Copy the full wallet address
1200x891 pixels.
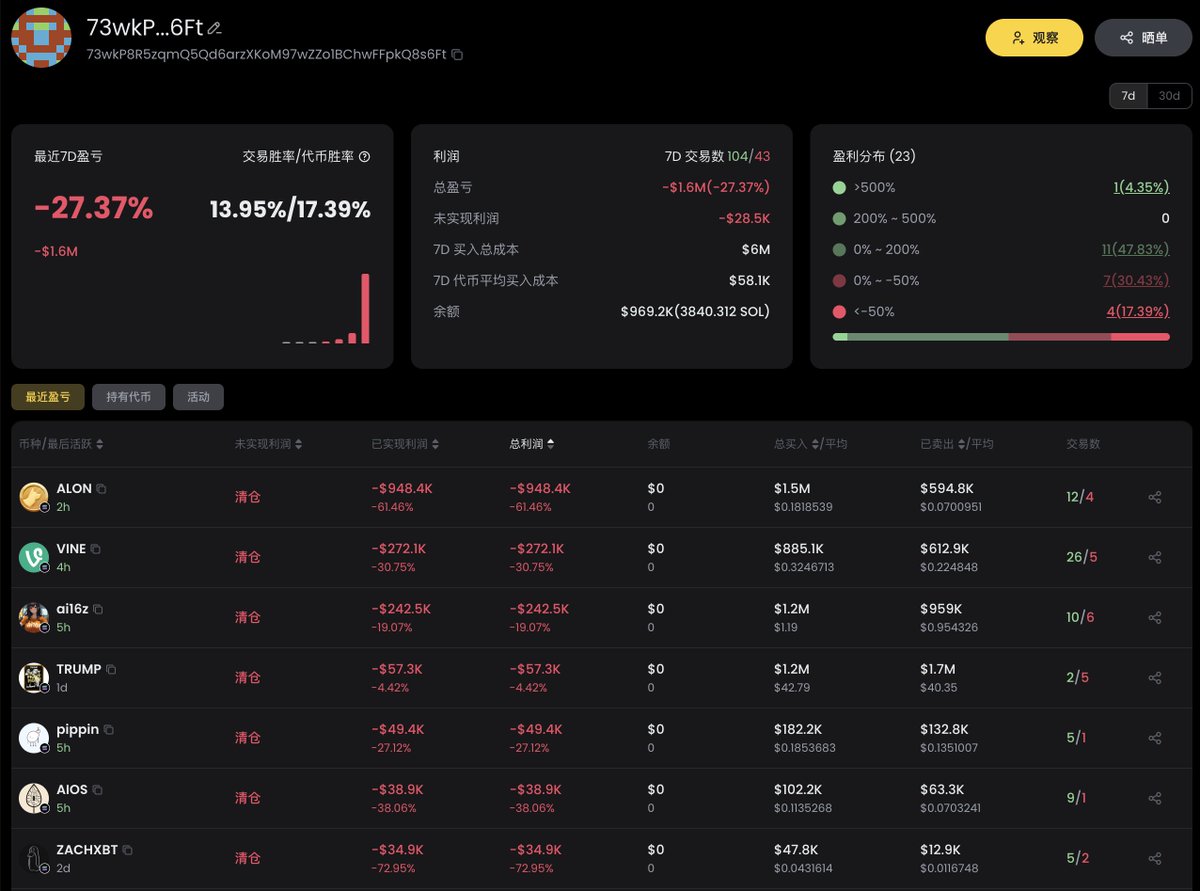[457, 54]
